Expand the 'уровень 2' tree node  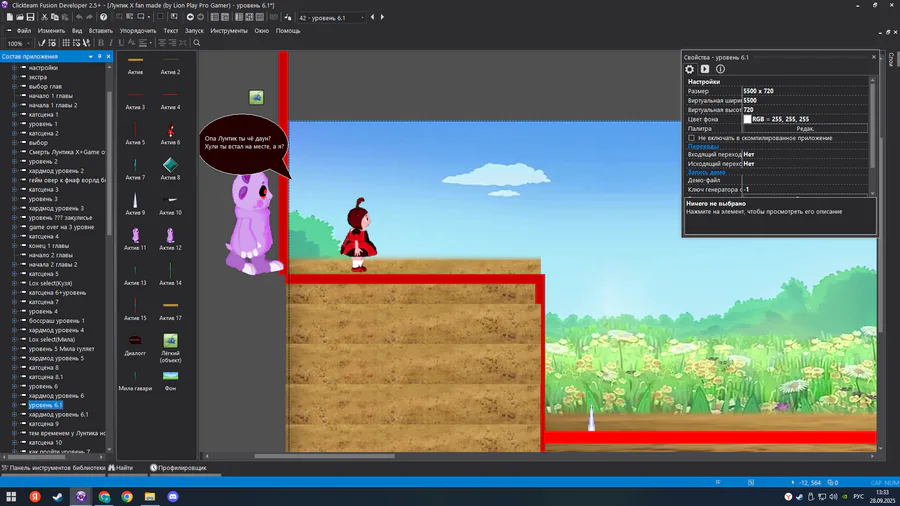[x=14, y=161]
